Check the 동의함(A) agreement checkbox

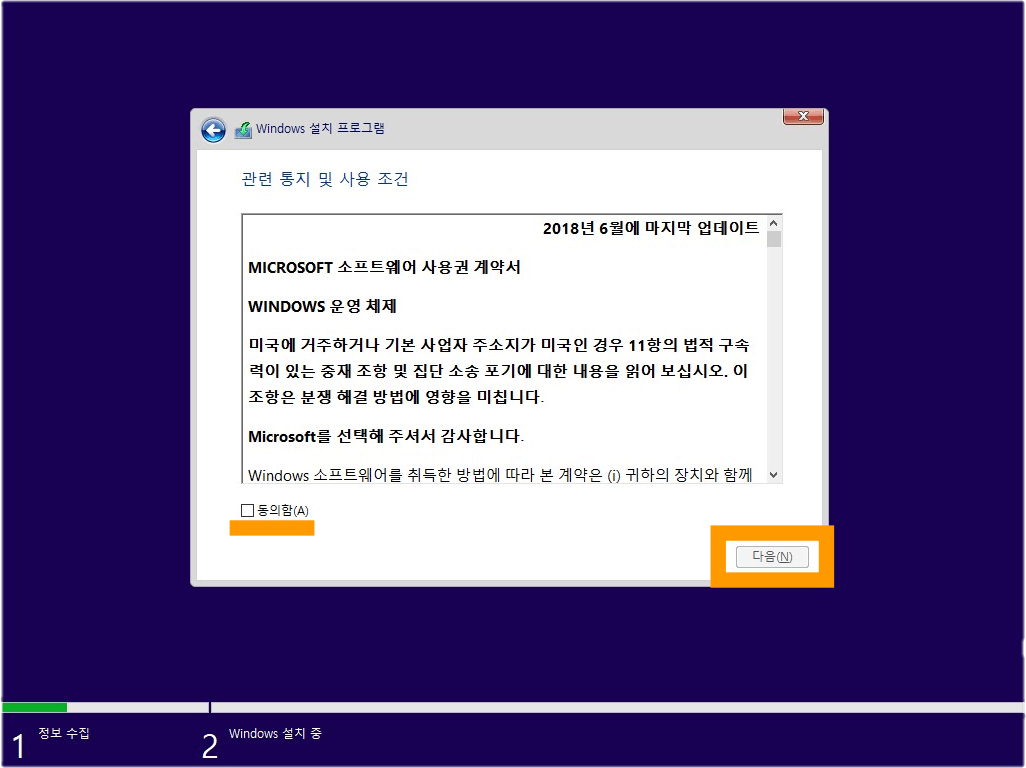tap(247, 510)
